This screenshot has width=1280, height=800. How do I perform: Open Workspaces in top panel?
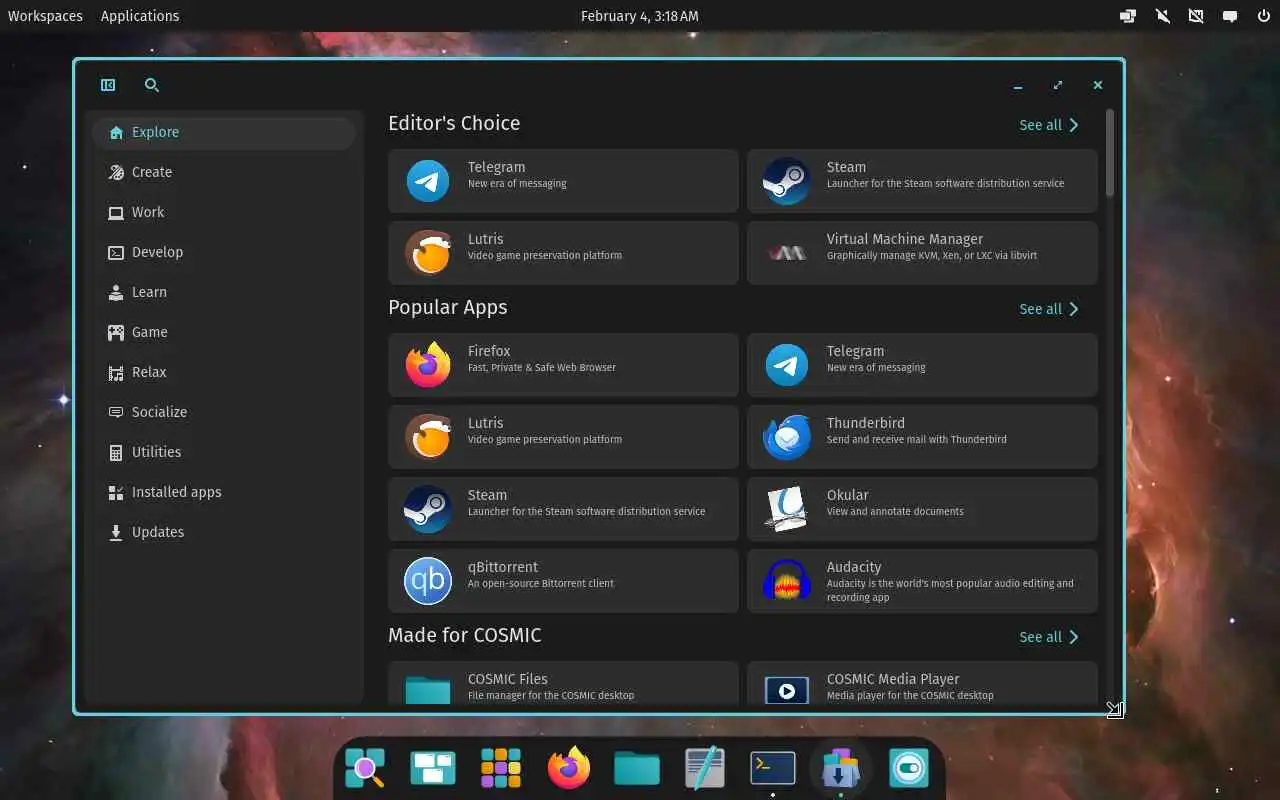coord(45,16)
